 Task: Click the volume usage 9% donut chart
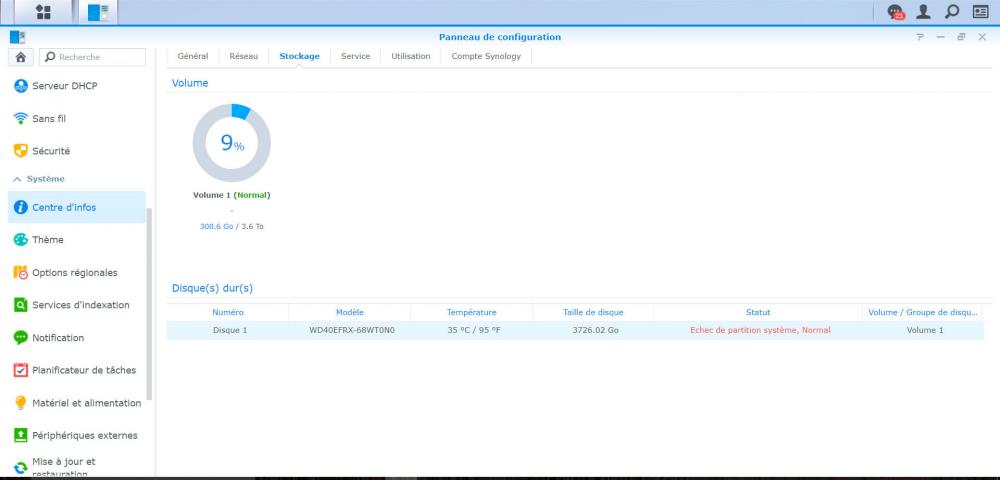231,143
